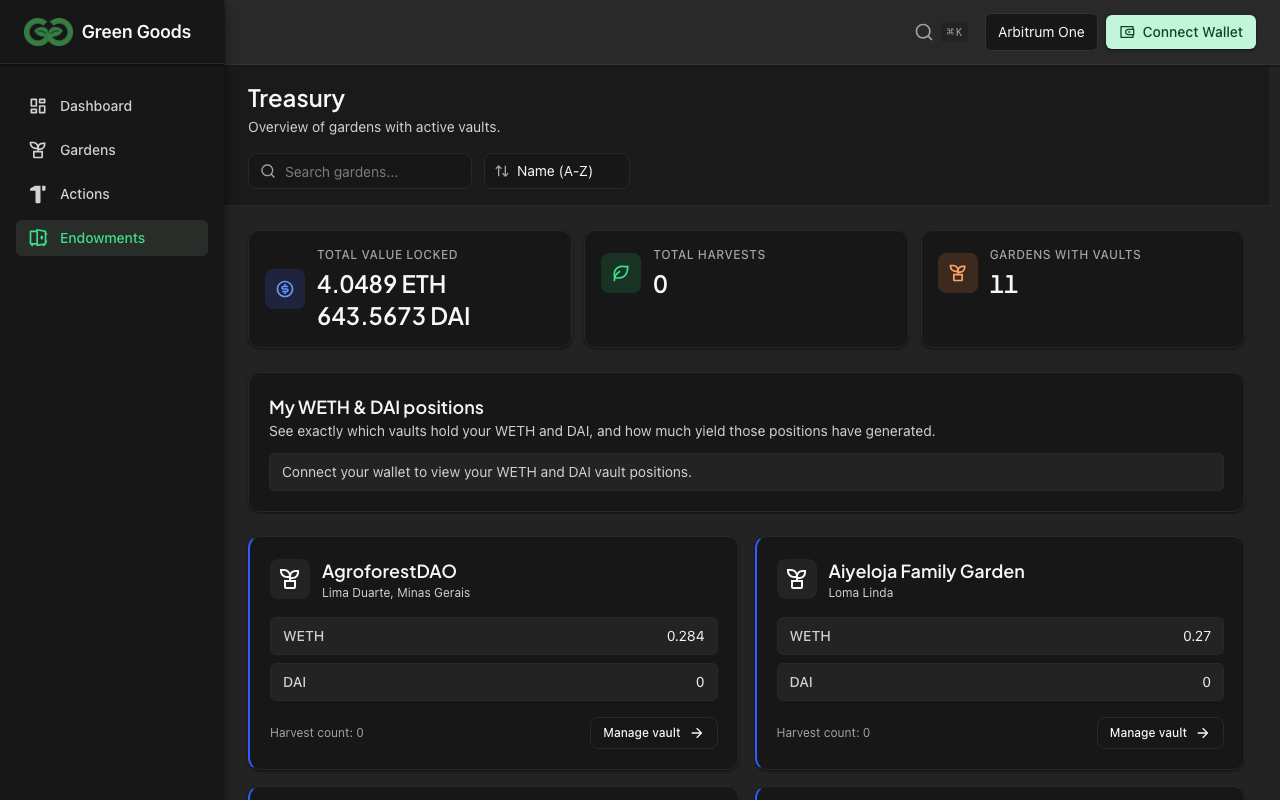Navigate to Actions in the sidebar
The height and width of the screenshot is (800, 1280).
[85, 194]
